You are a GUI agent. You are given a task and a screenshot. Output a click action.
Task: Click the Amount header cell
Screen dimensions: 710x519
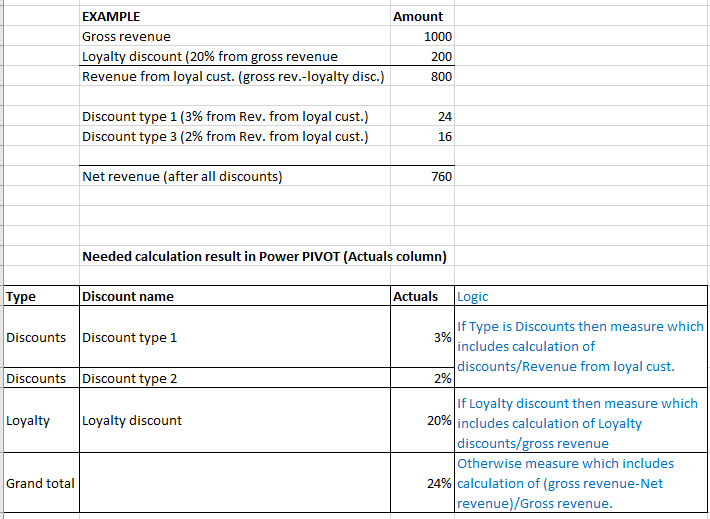click(x=422, y=16)
